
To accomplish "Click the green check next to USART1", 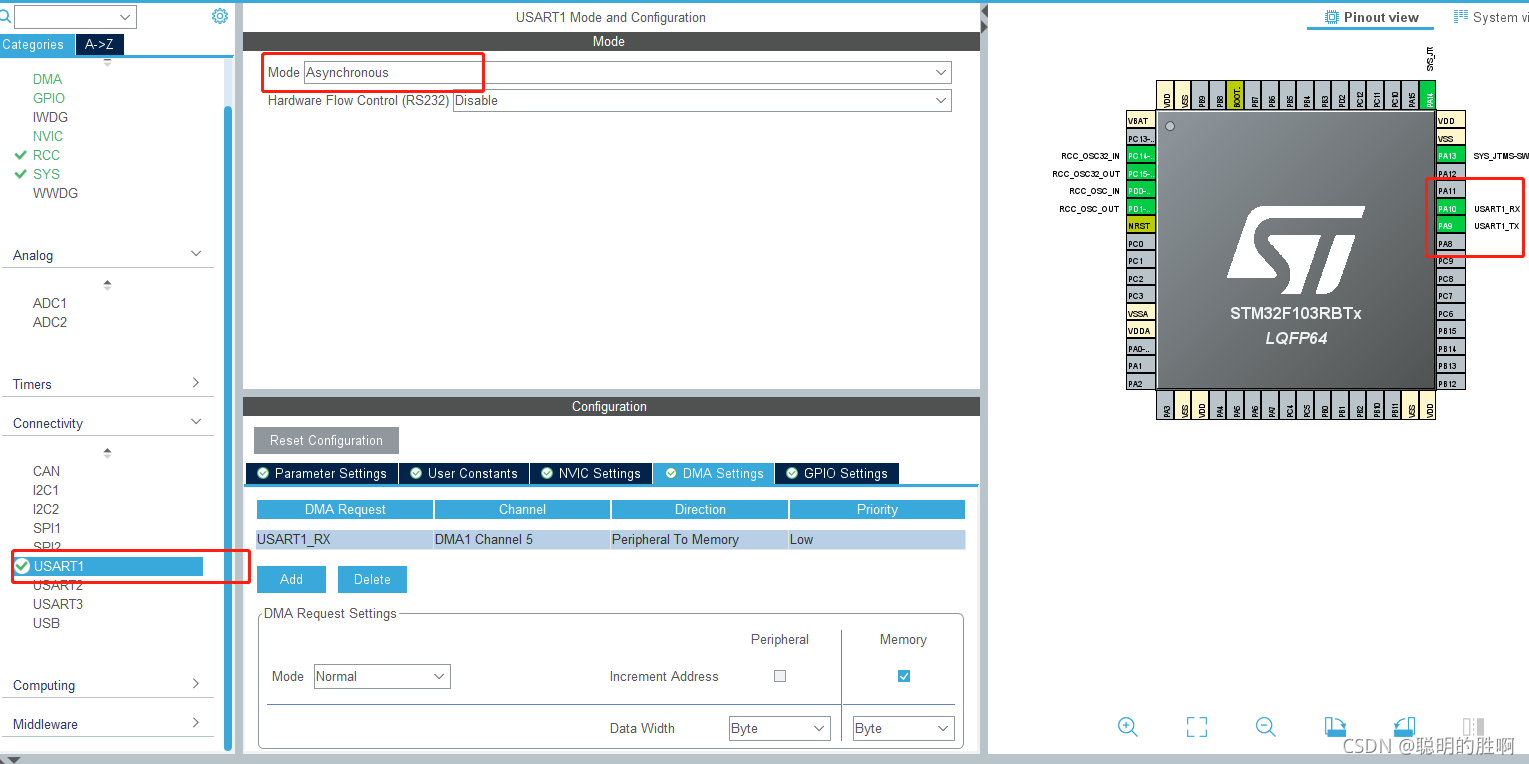I will (x=22, y=566).
